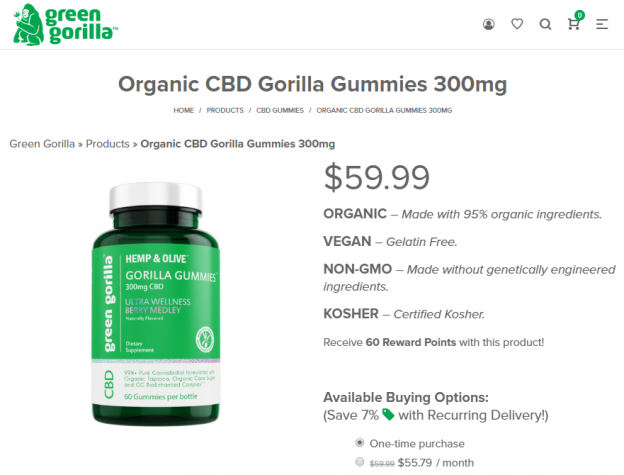Click the gummies bottle product image

coord(156,304)
